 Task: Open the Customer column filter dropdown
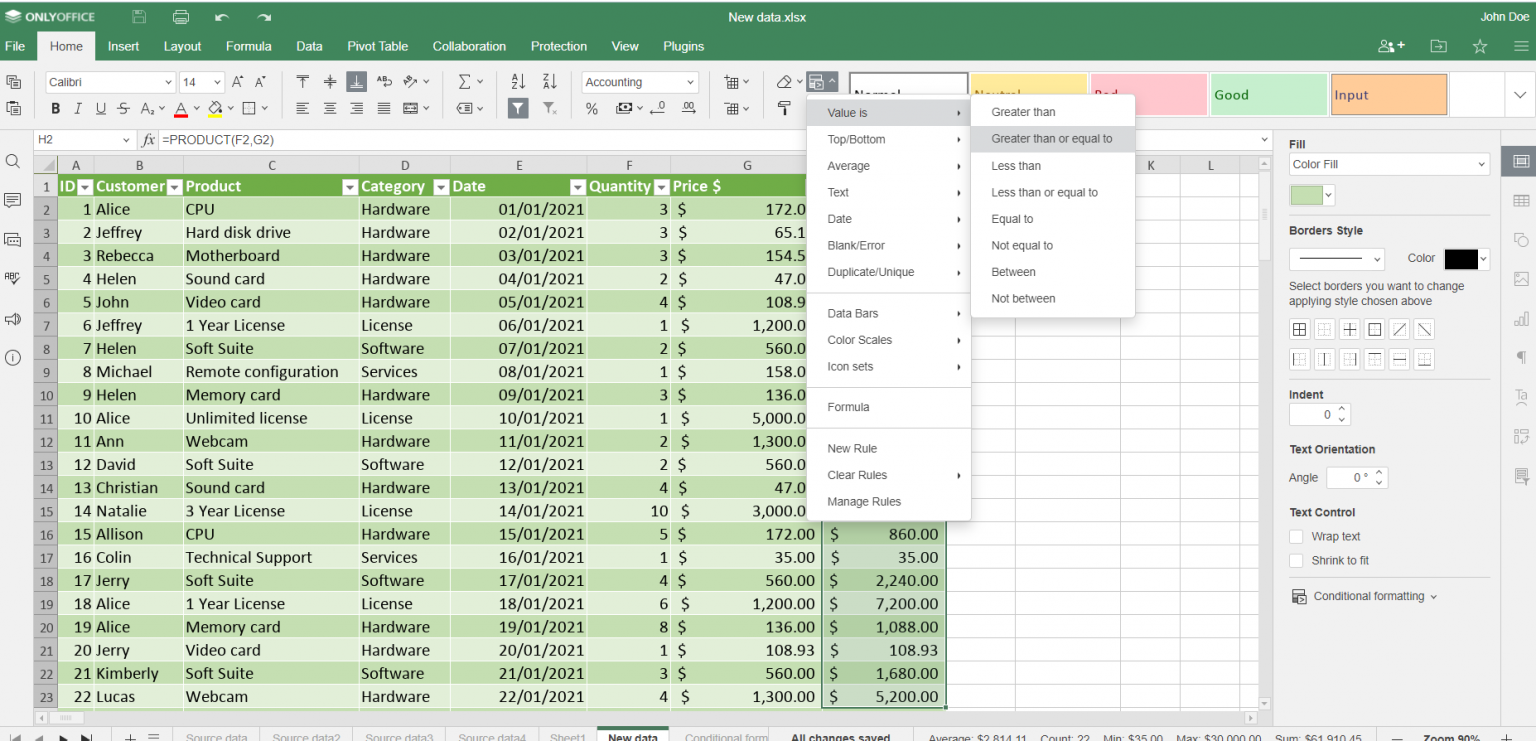[174, 186]
